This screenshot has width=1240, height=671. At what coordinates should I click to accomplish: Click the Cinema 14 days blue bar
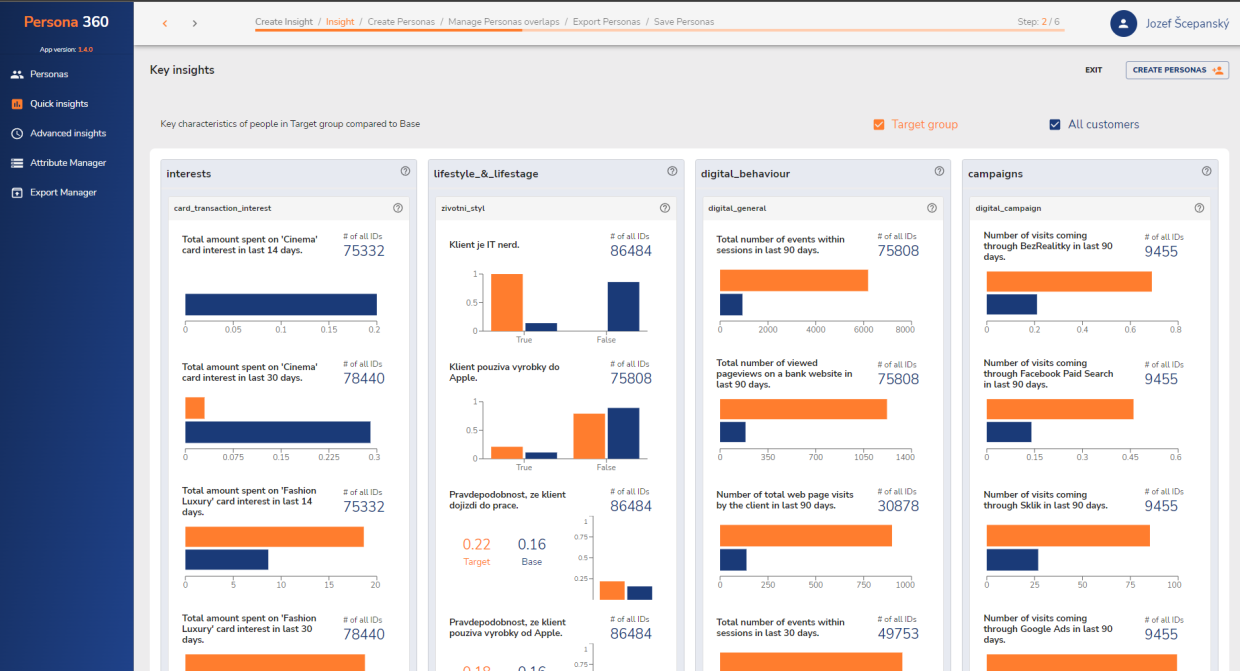pyautogui.click(x=281, y=305)
